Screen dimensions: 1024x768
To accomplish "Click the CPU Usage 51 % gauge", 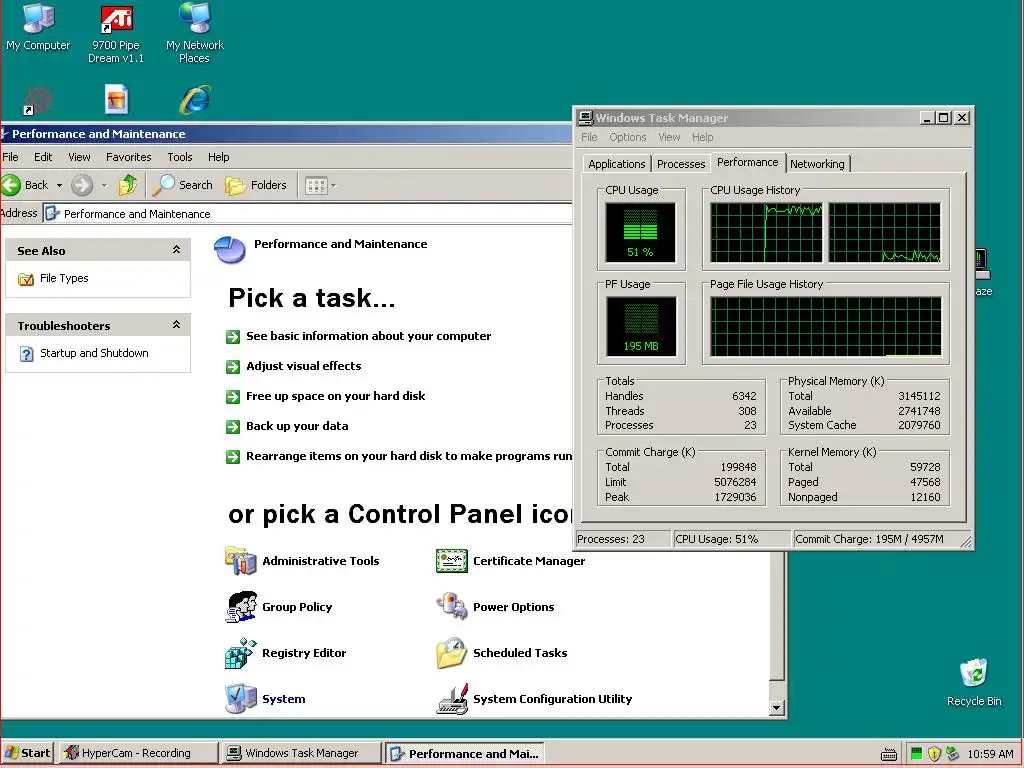I will point(641,232).
